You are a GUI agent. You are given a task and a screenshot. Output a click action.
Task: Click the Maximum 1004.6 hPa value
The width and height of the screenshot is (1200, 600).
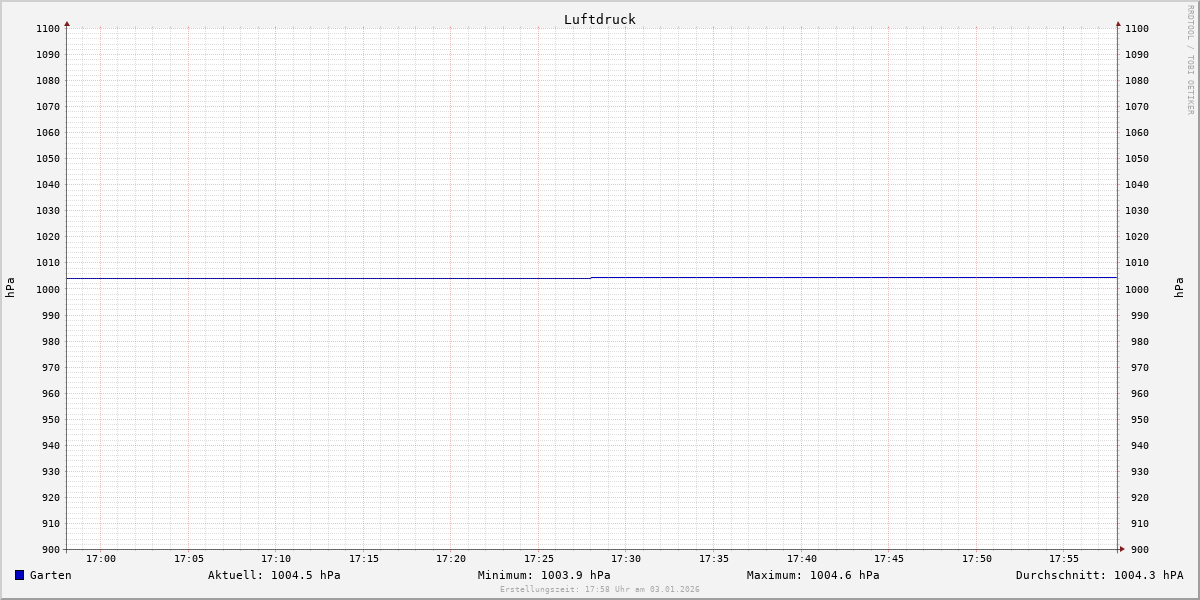coord(813,575)
